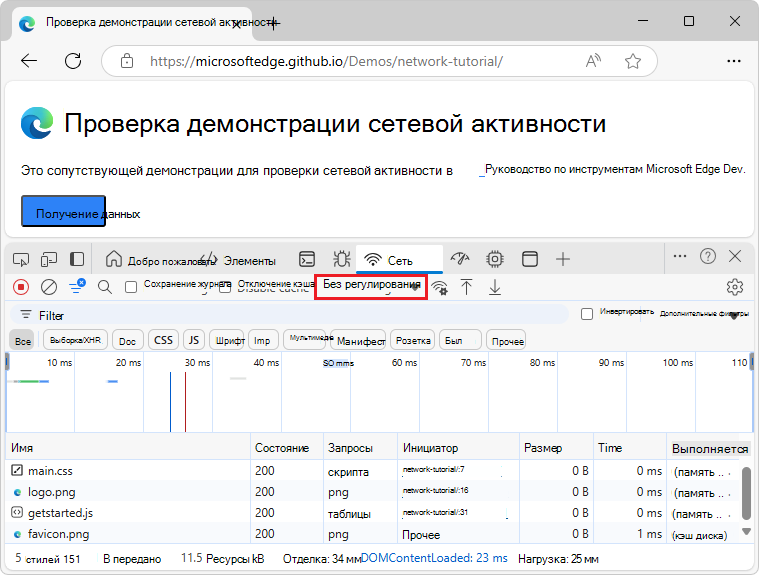
Task: Select the favicon.png request row
Action: tap(373, 533)
